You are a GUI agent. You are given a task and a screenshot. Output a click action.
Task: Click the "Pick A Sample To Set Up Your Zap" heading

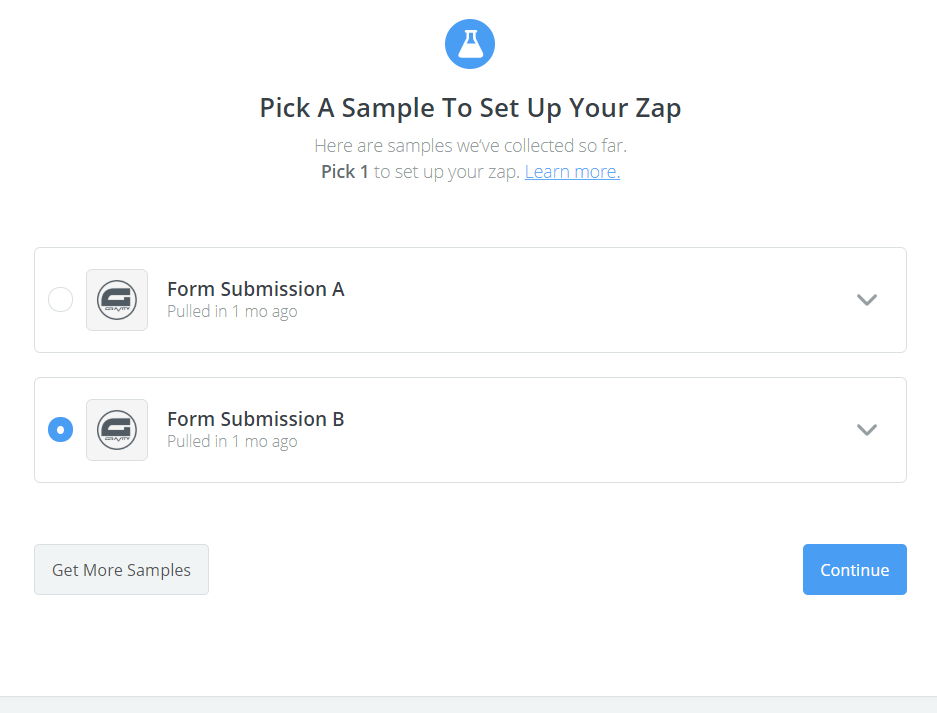click(x=470, y=108)
